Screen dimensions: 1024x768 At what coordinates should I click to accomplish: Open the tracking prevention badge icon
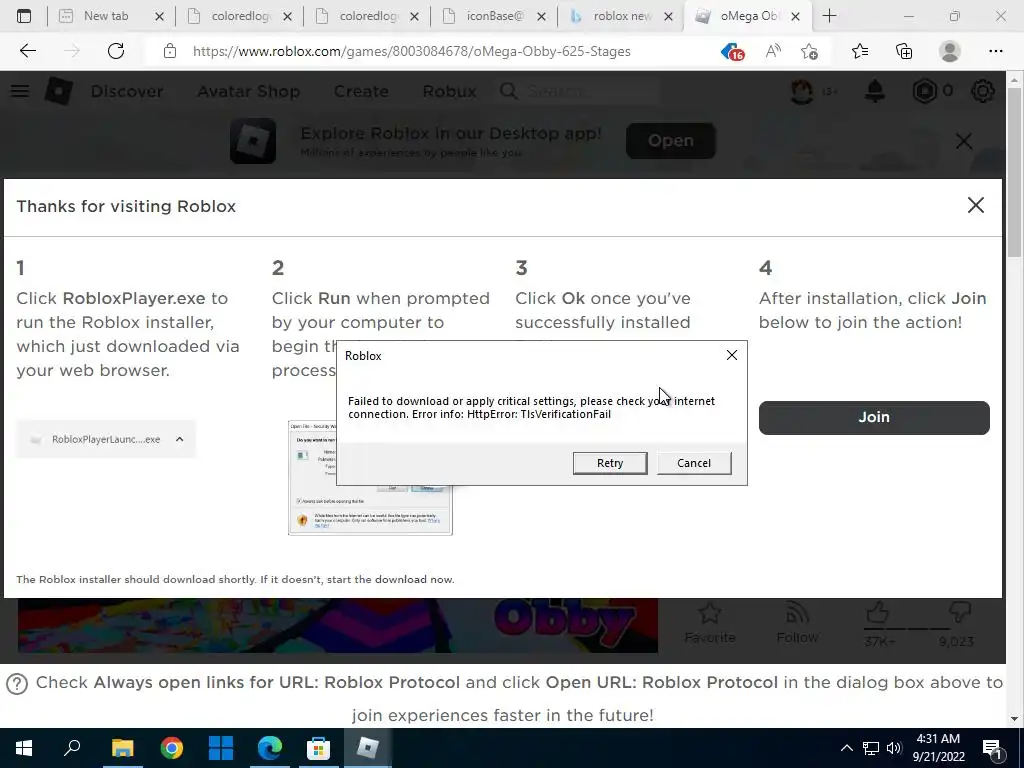point(733,51)
